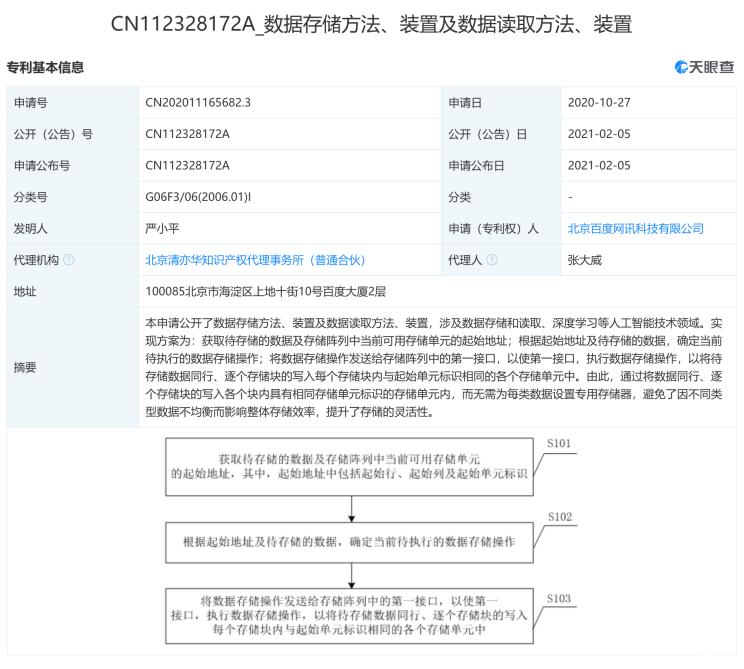744x669 pixels.
Task: Click the page title CN112328172A
Action: pyautogui.click(x=371, y=23)
